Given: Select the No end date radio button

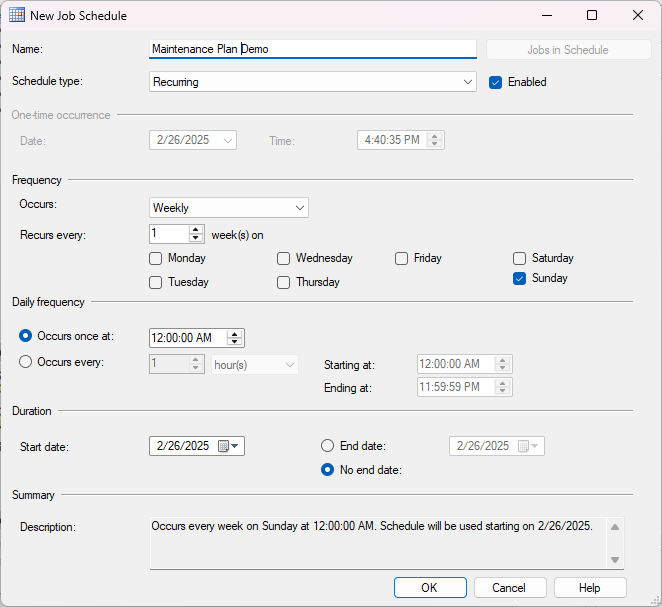Looking at the screenshot, I should click(328, 470).
